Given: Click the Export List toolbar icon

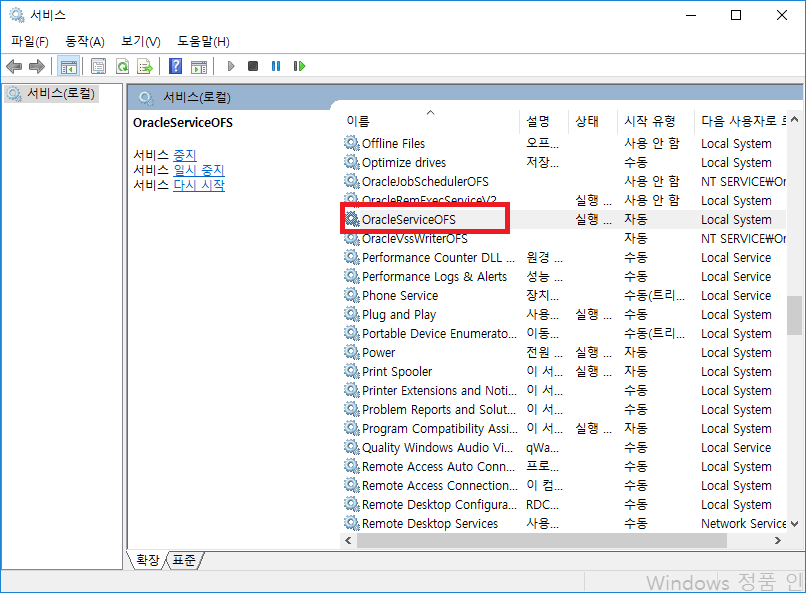Looking at the screenshot, I should coord(145,66).
